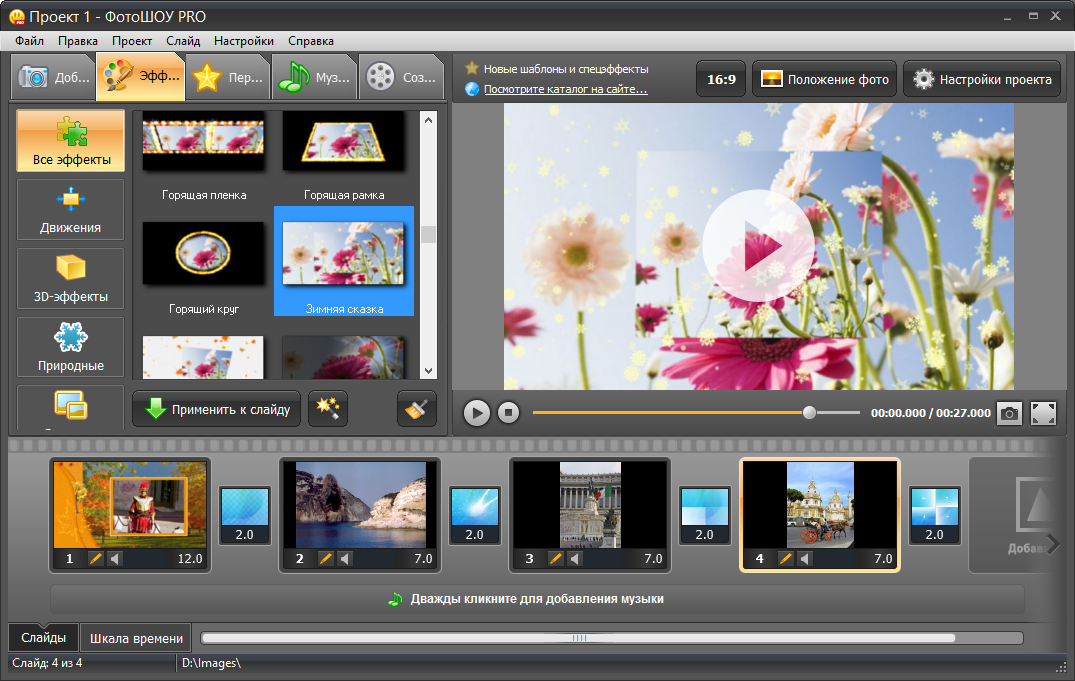Toggle the sound icon on slide 4

pyautogui.click(x=804, y=559)
